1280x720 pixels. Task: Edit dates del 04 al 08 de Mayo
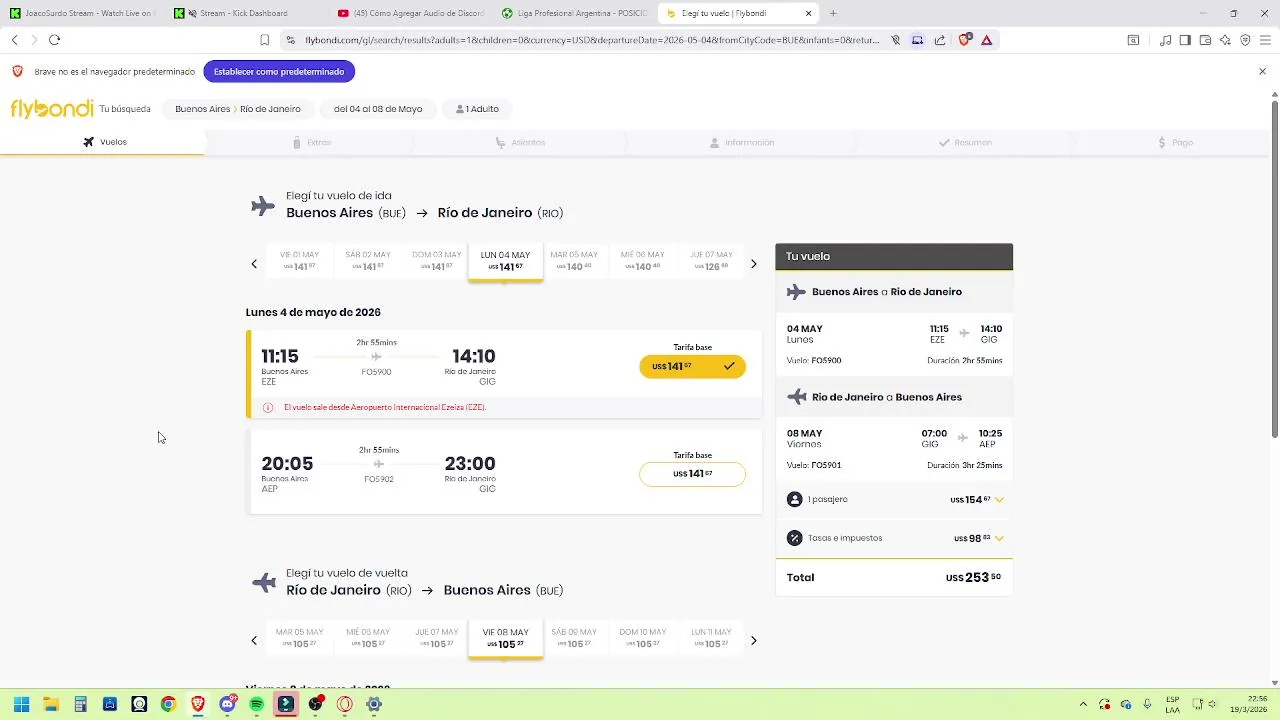[378, 109]
